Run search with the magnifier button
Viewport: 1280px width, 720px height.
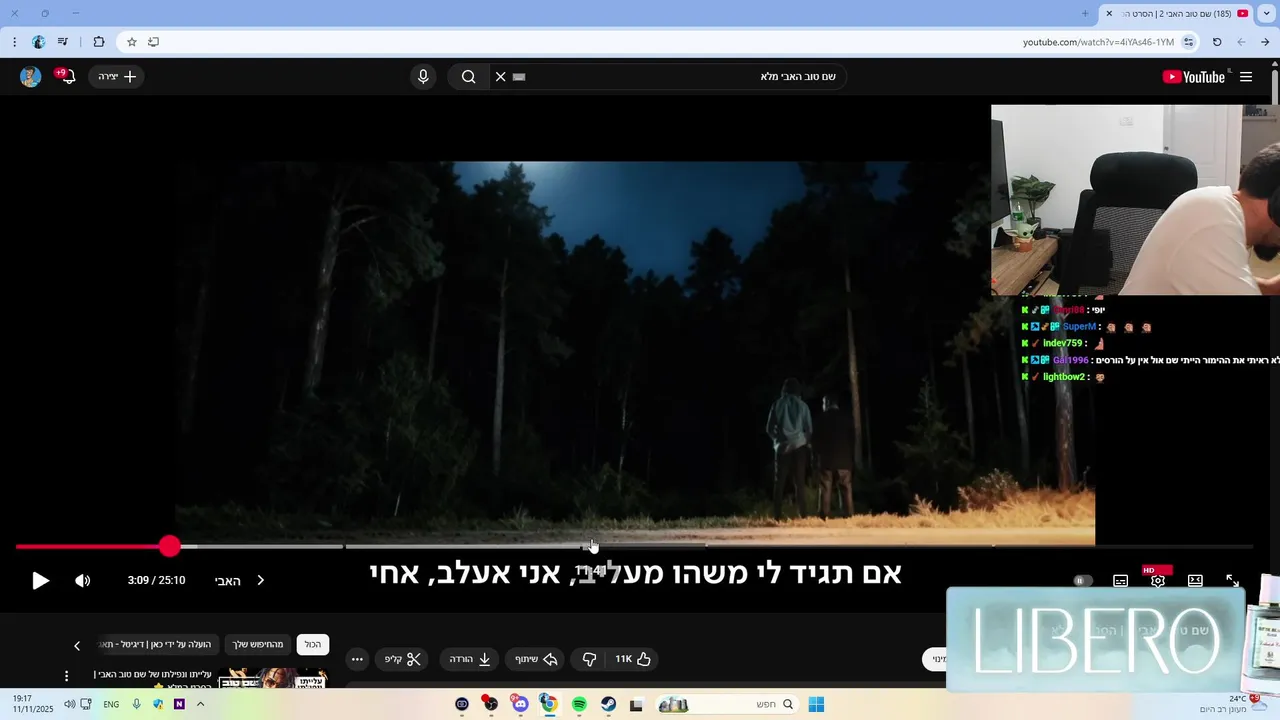(468, 77)
